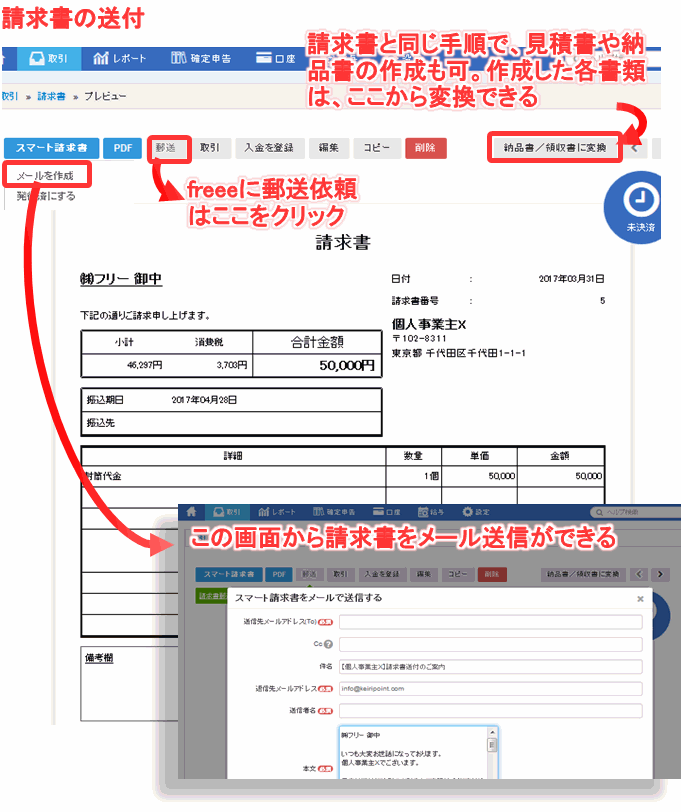Go to previous invoice in lower window
The height and width of the screenshot is (812, 681).
[x=640, y=574]
